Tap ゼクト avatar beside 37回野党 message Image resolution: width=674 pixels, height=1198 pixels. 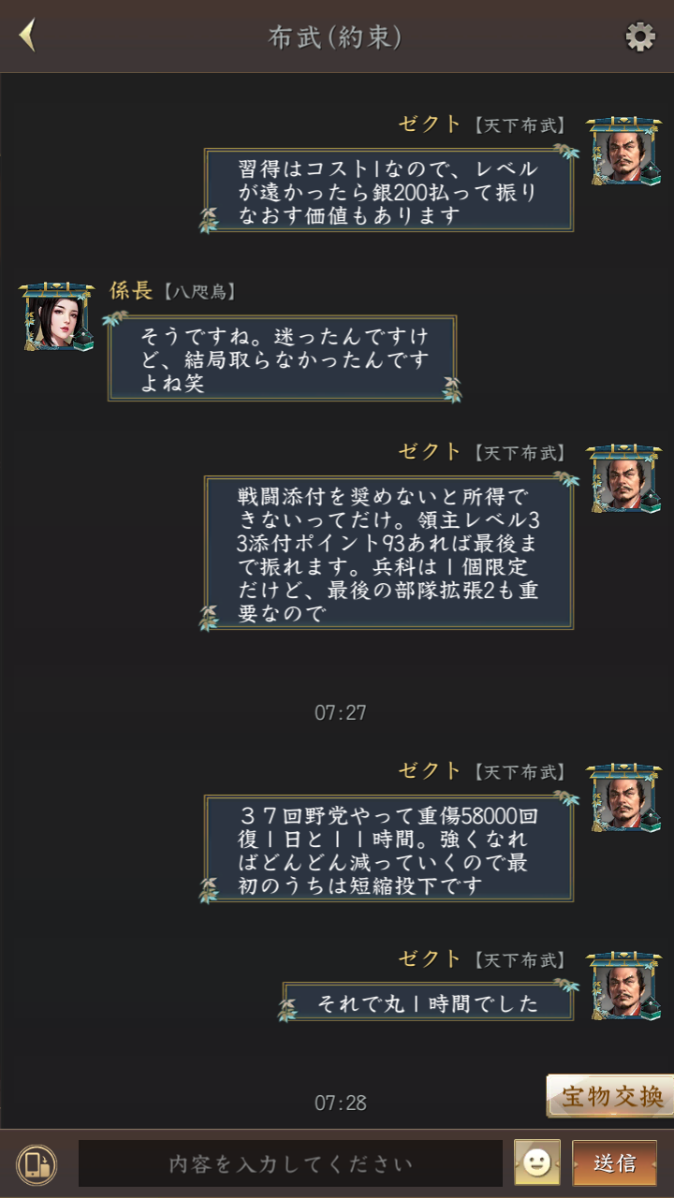tap(624, 798)
